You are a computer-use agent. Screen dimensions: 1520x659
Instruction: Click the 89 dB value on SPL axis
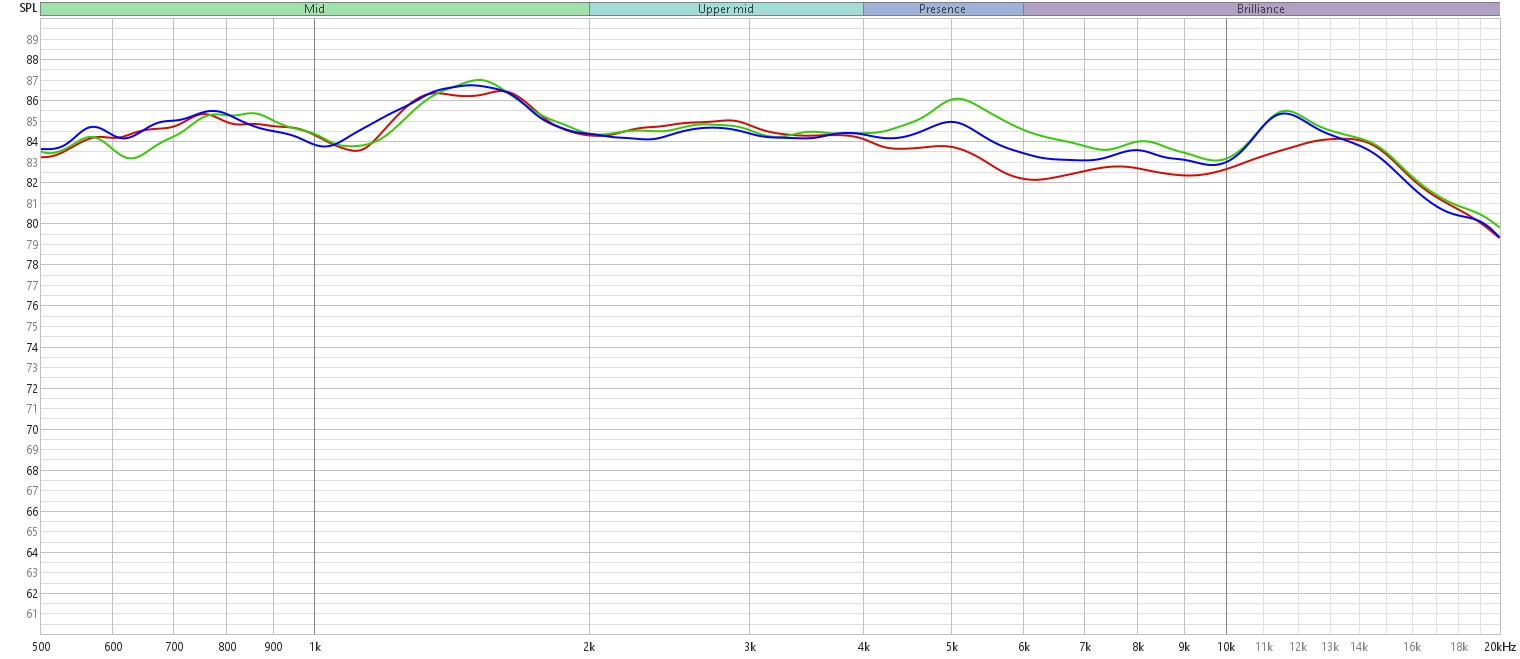click(x=31, y=40)
